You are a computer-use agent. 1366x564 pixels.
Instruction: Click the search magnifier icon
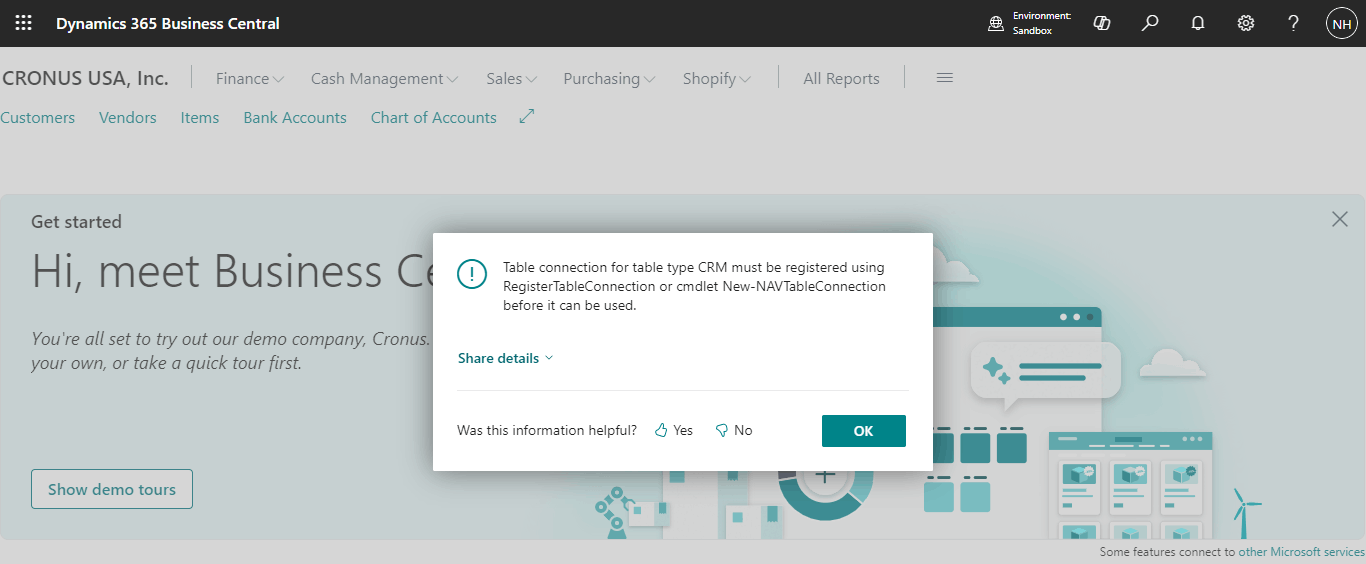click(1150, 23)
